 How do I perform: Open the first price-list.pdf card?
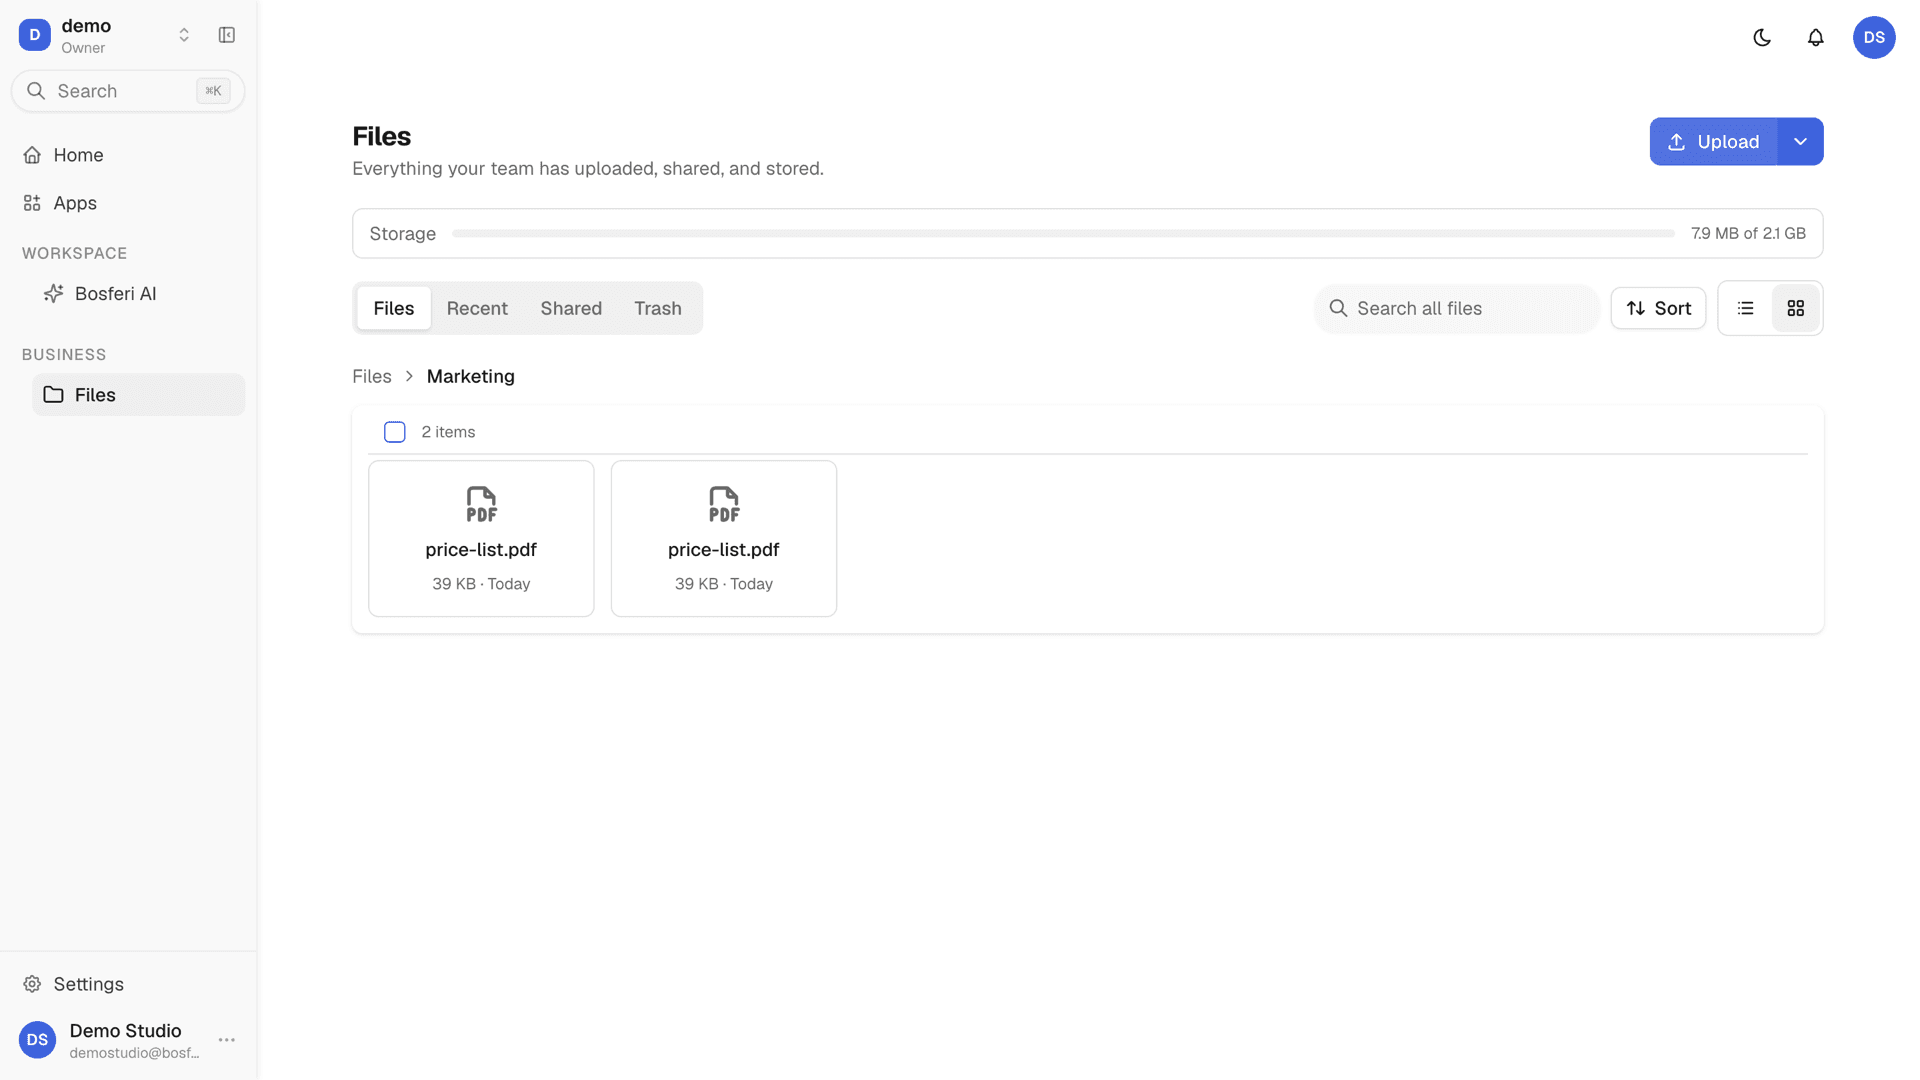coord(481,539)
